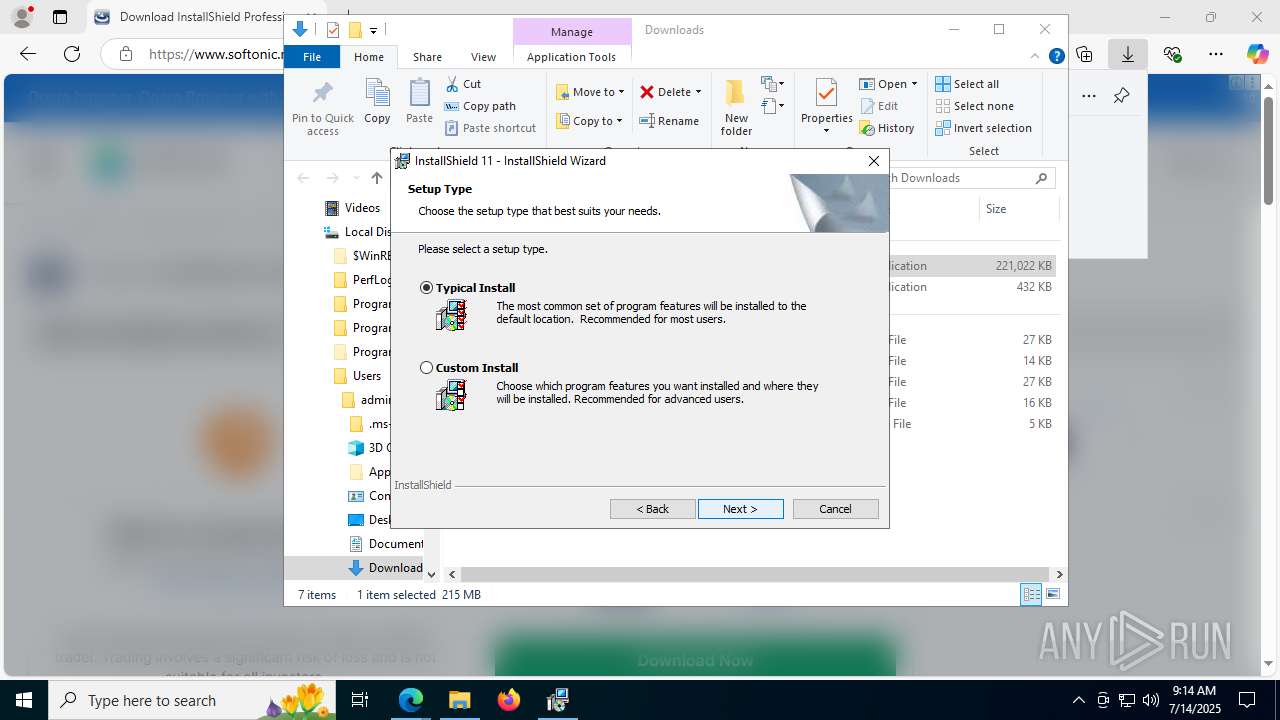Open the File menu in Explorer
Image resolution: width=1280 pixels, height=720 pixels.
[312, 57]
